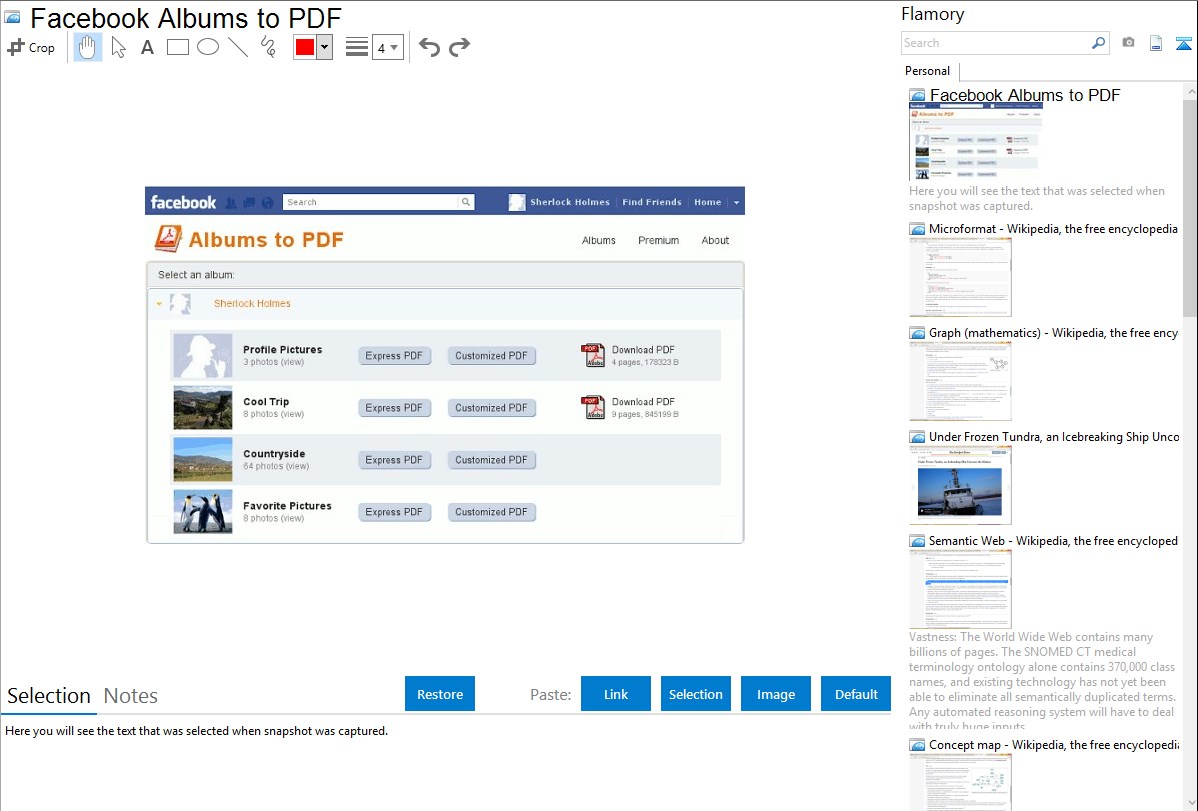Pick the straight line tool
Viewport: 1198px width, 811px height.
(x=238, y=47)
